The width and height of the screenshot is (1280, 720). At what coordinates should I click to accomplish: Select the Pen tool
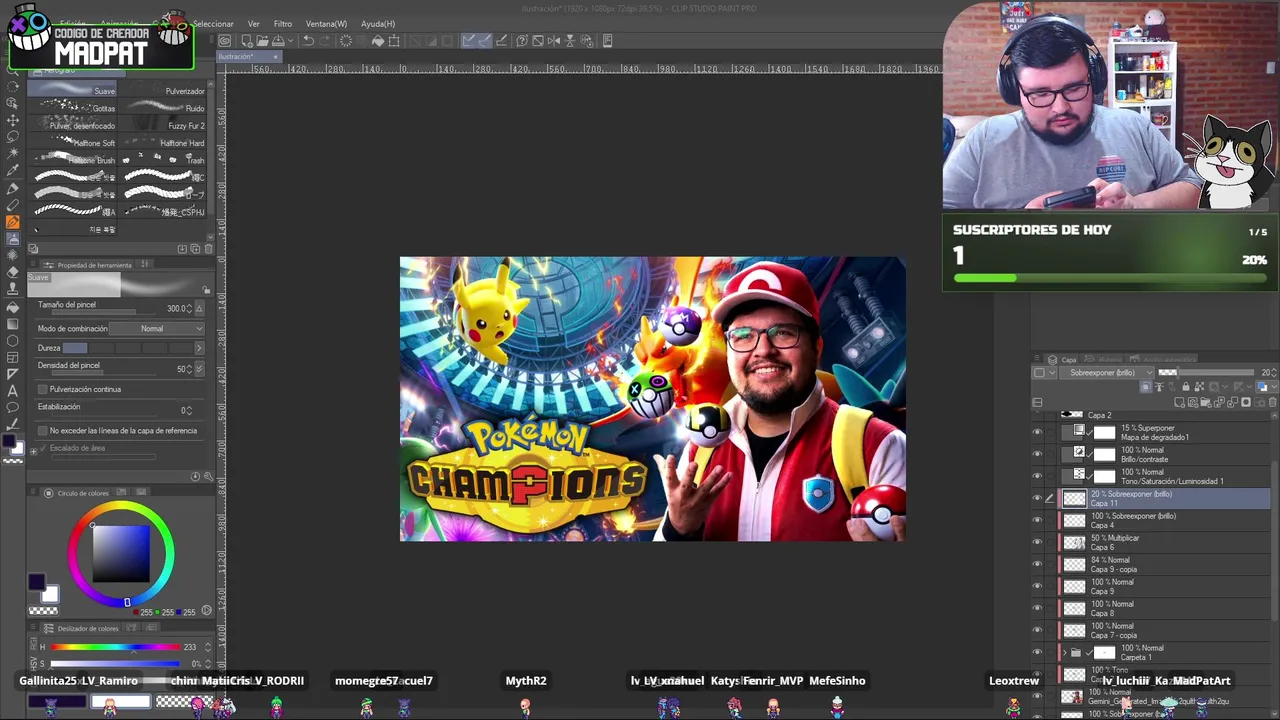click(13, 187)
